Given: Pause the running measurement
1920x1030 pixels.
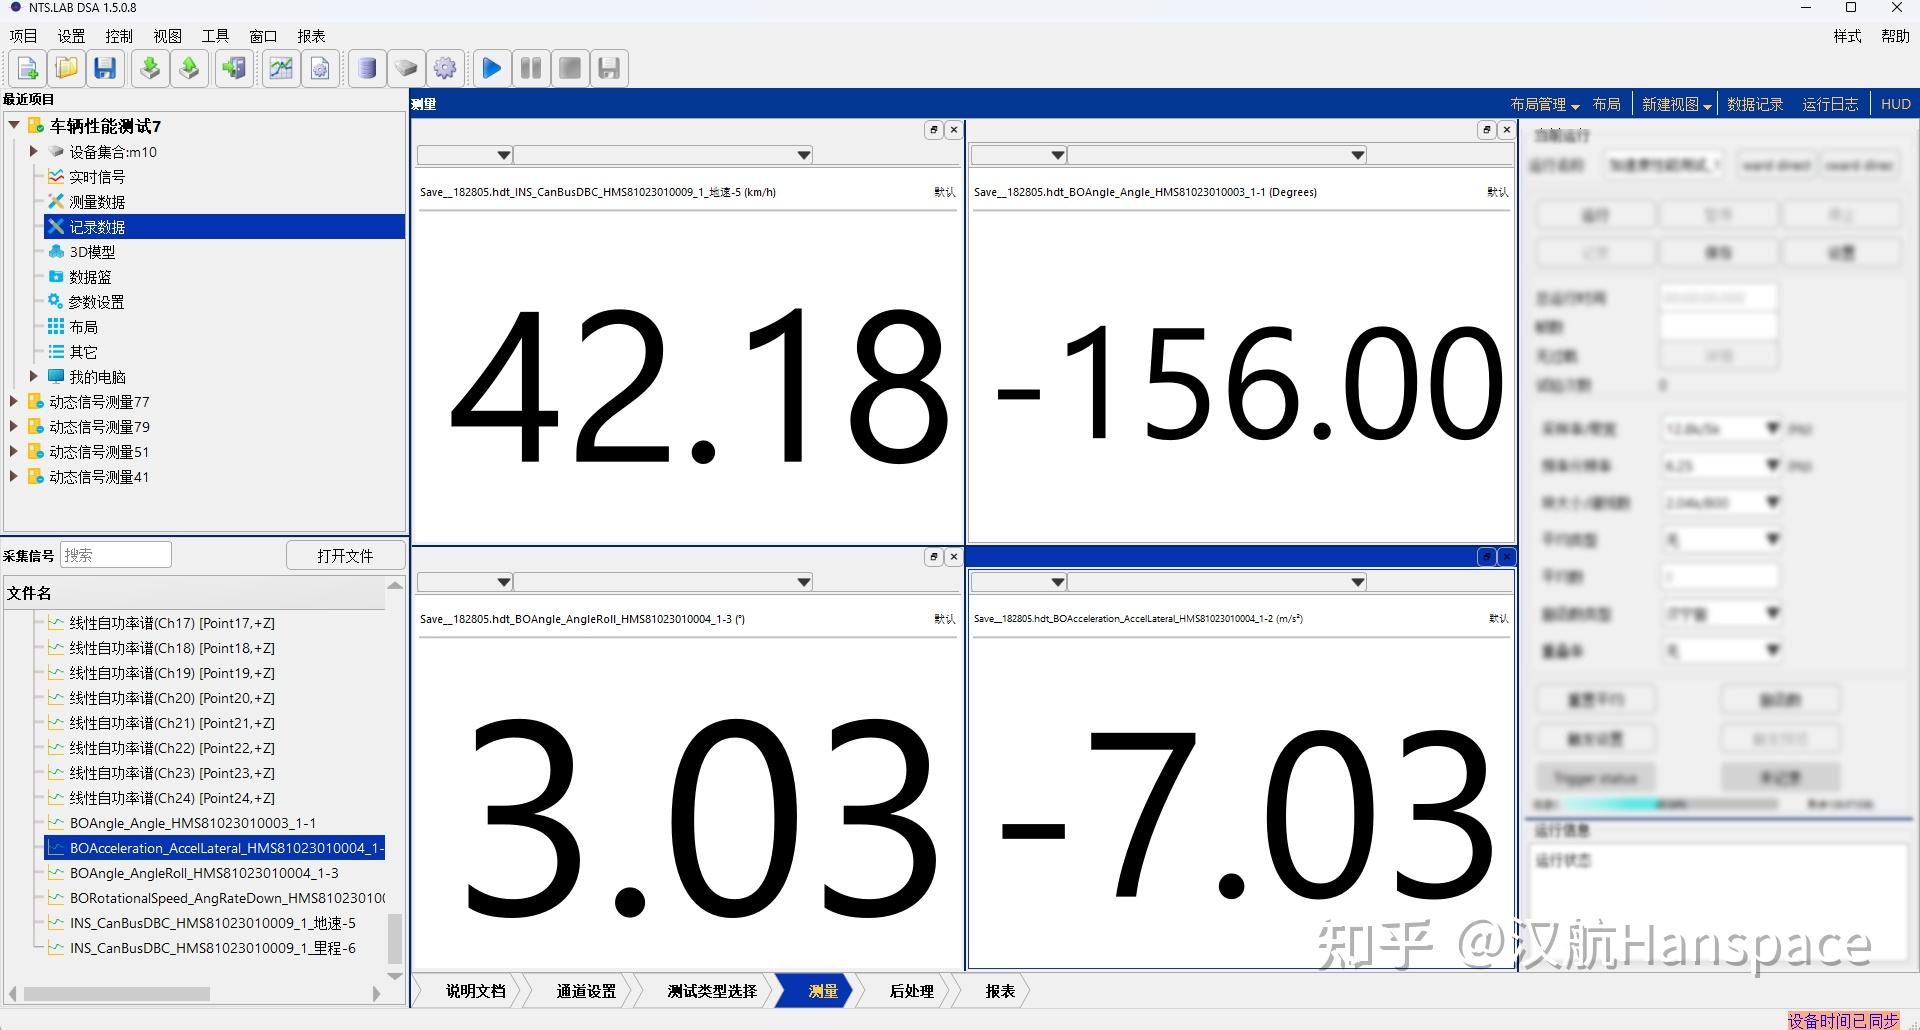Looking at the screenshot, I should pos(531,68).
